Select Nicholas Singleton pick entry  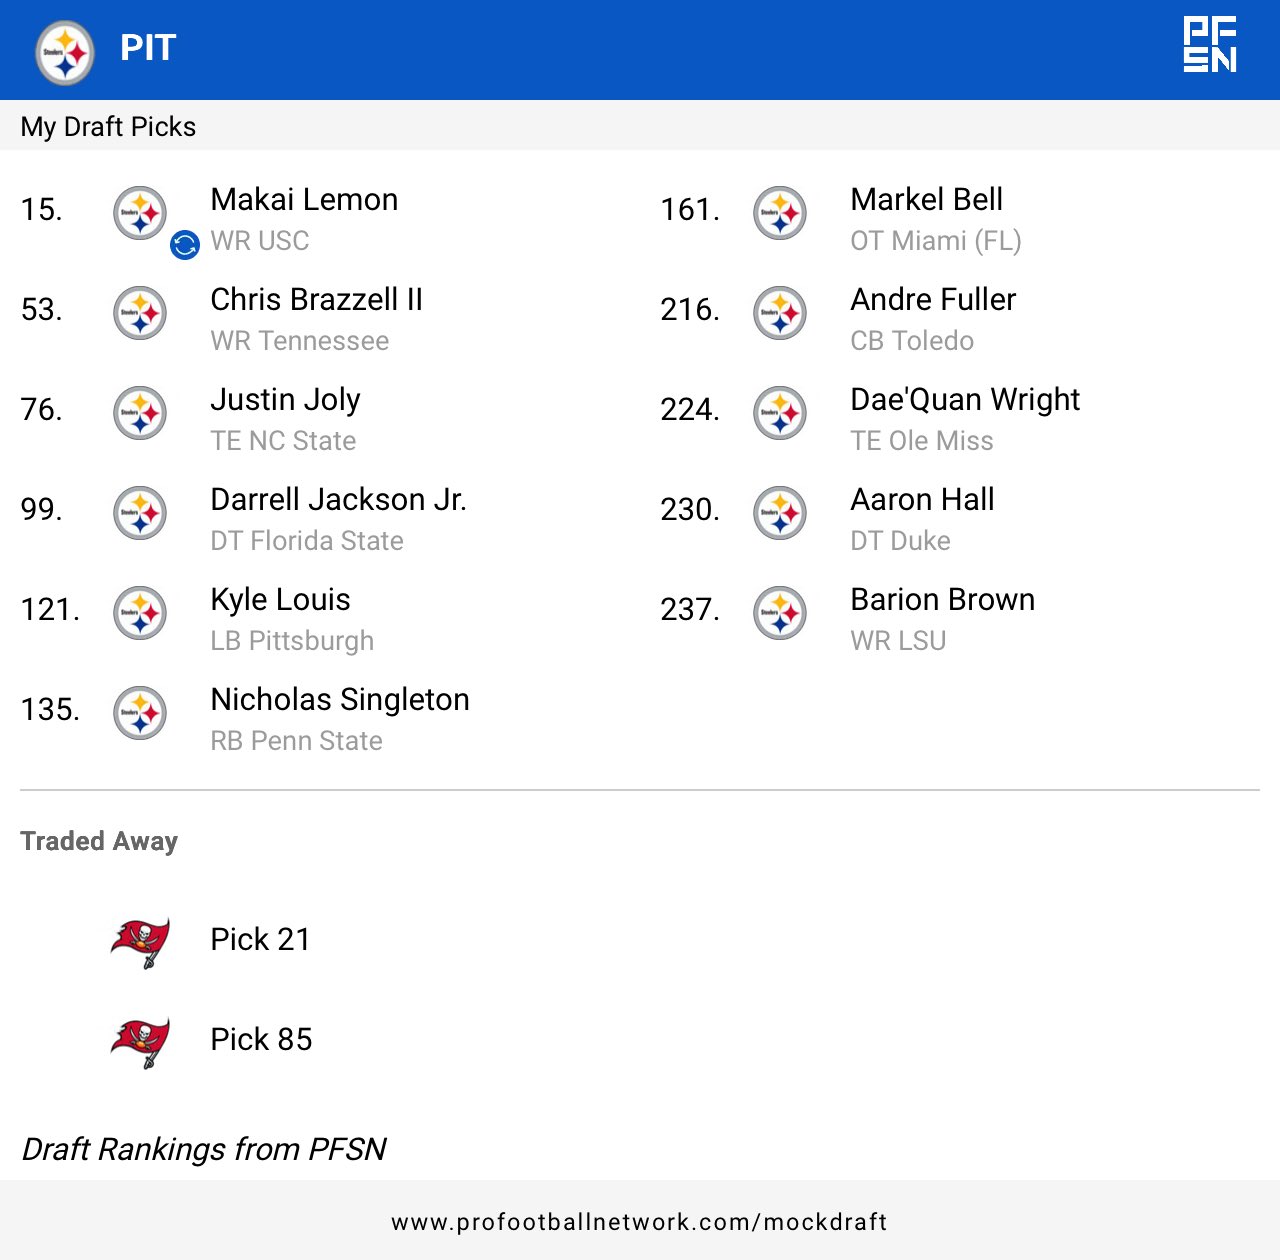point(339,700)
